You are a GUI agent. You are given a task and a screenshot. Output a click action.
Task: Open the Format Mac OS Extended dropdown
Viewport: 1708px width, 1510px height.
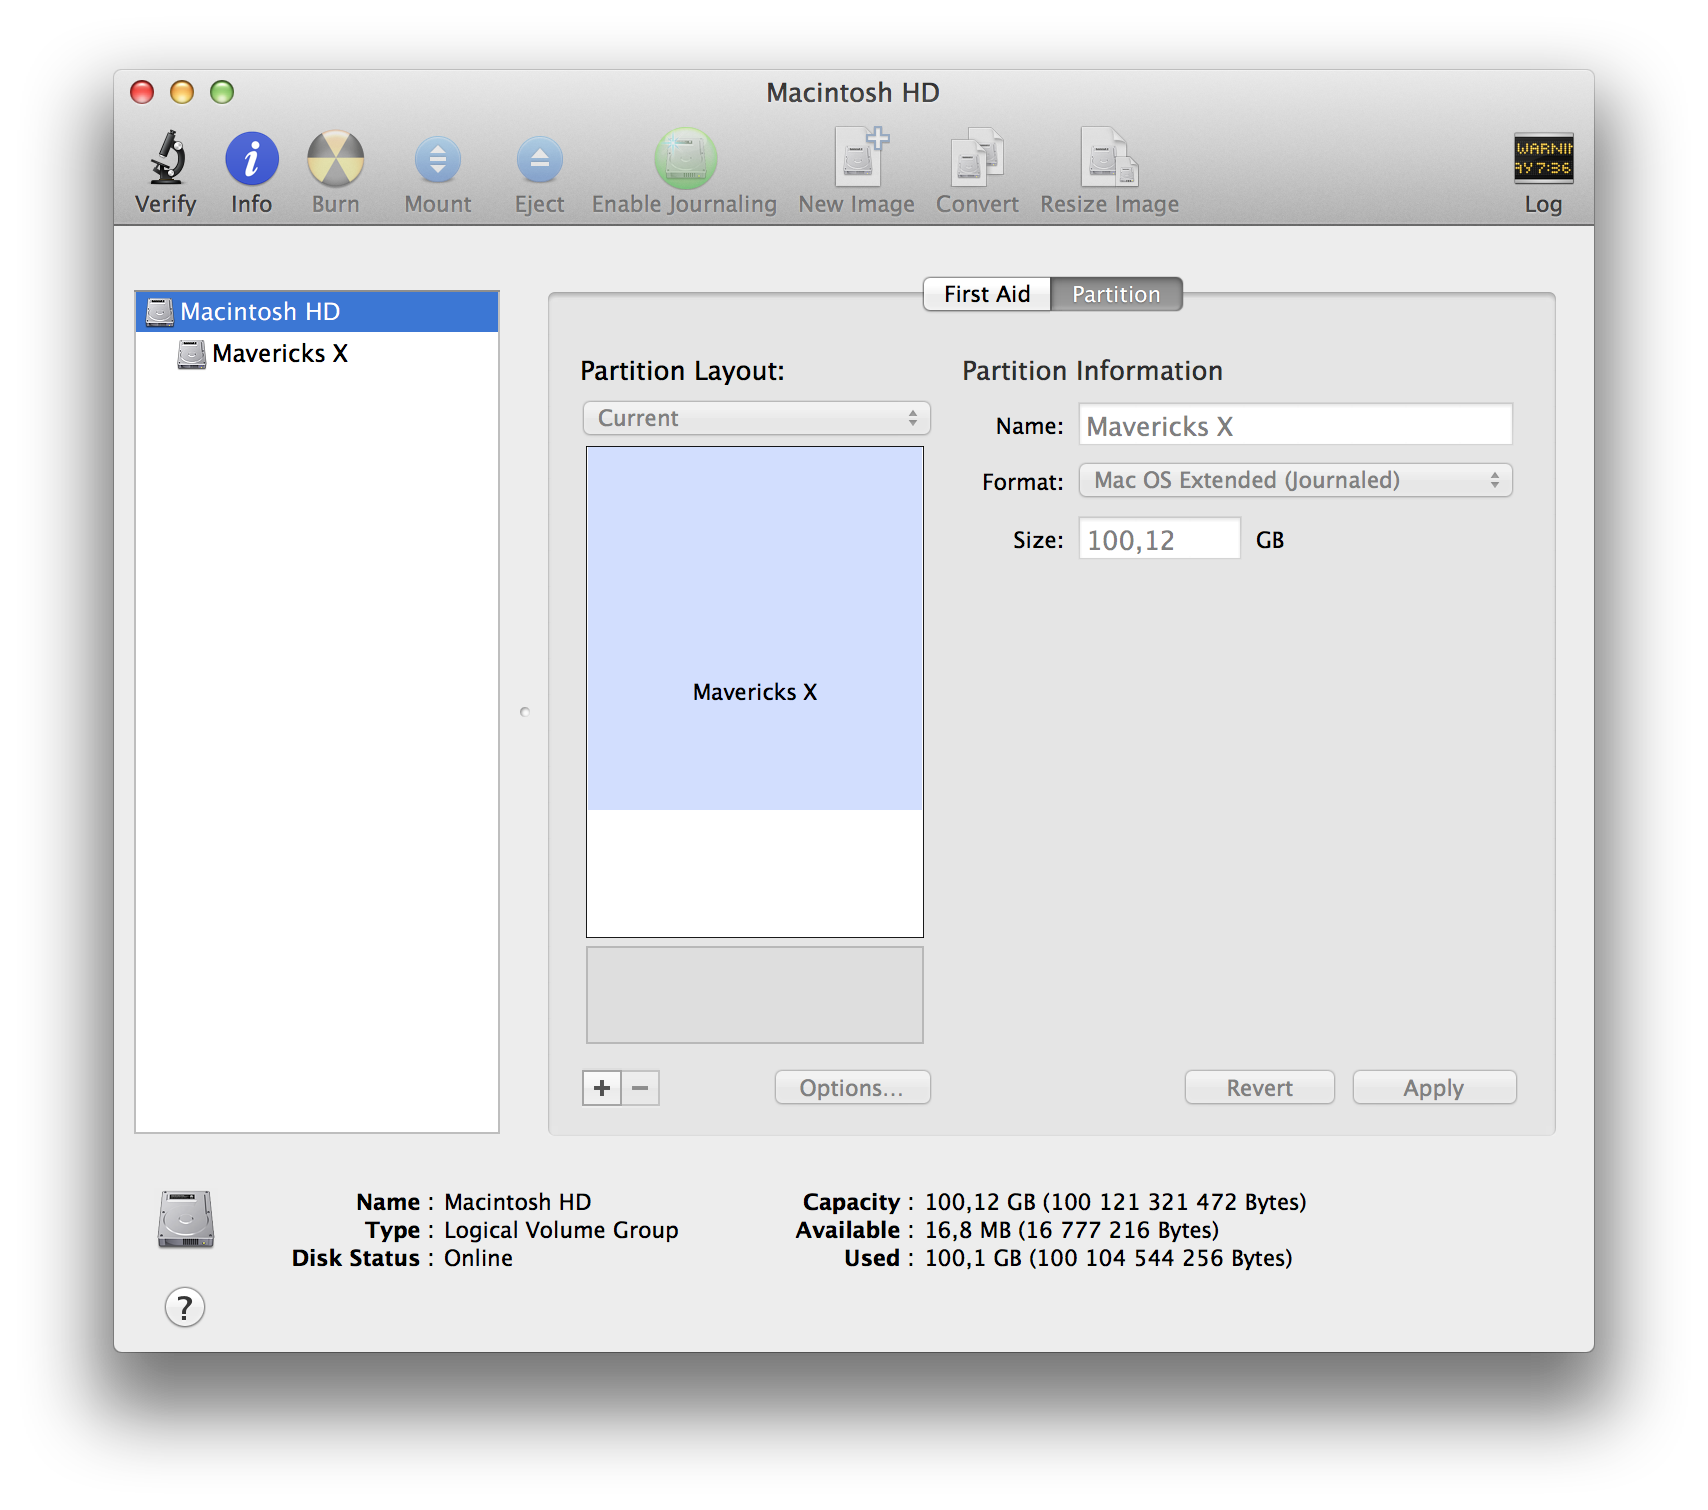point(1295,480)
